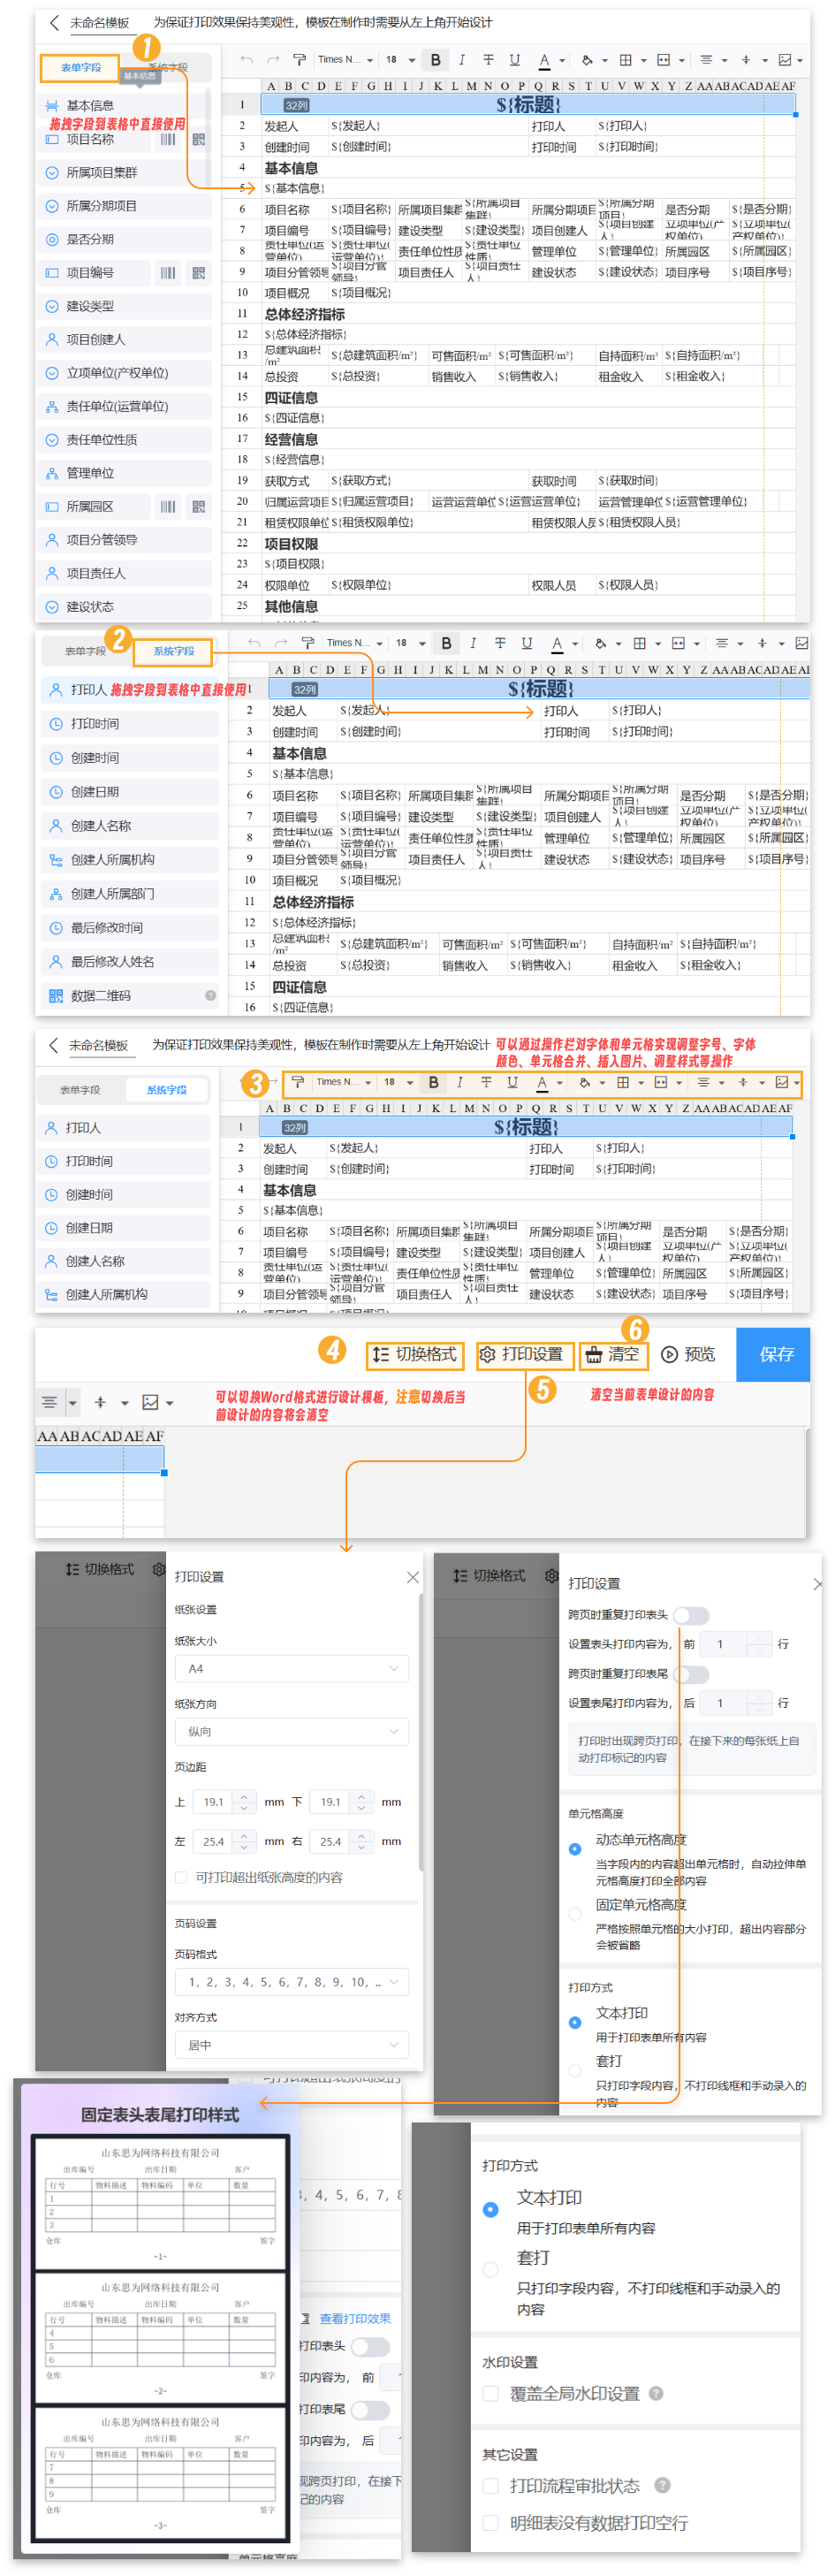Open font color A in top panel toolbar
This screenshot has height=2576, width=835.
pos(544,60)
